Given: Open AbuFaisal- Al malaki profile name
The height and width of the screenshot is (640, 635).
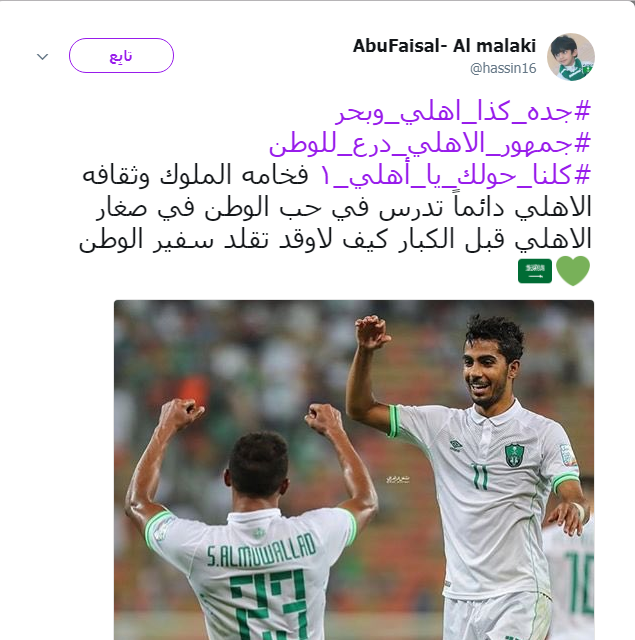Looking at the screenshot, I should pos(444,46).
